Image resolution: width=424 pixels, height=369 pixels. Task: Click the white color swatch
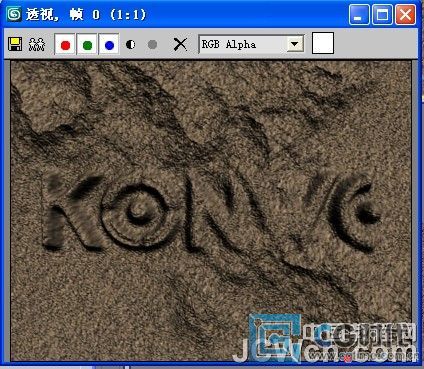323,43
